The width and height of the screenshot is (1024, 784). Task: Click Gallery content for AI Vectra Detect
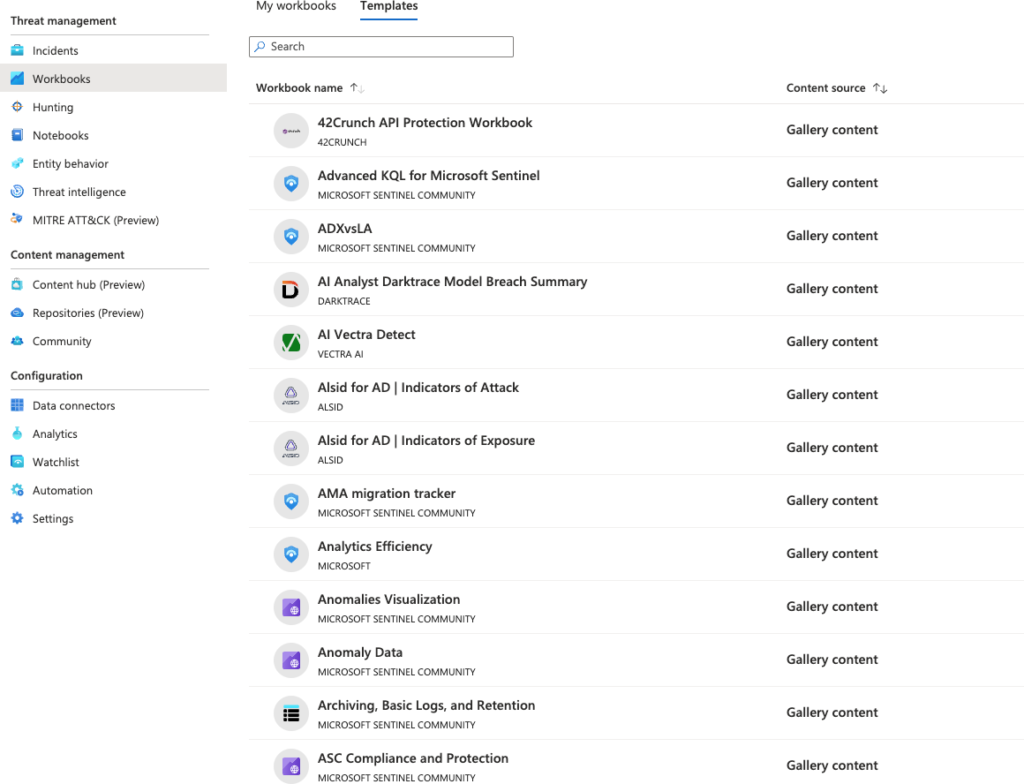tap(831, 342)
